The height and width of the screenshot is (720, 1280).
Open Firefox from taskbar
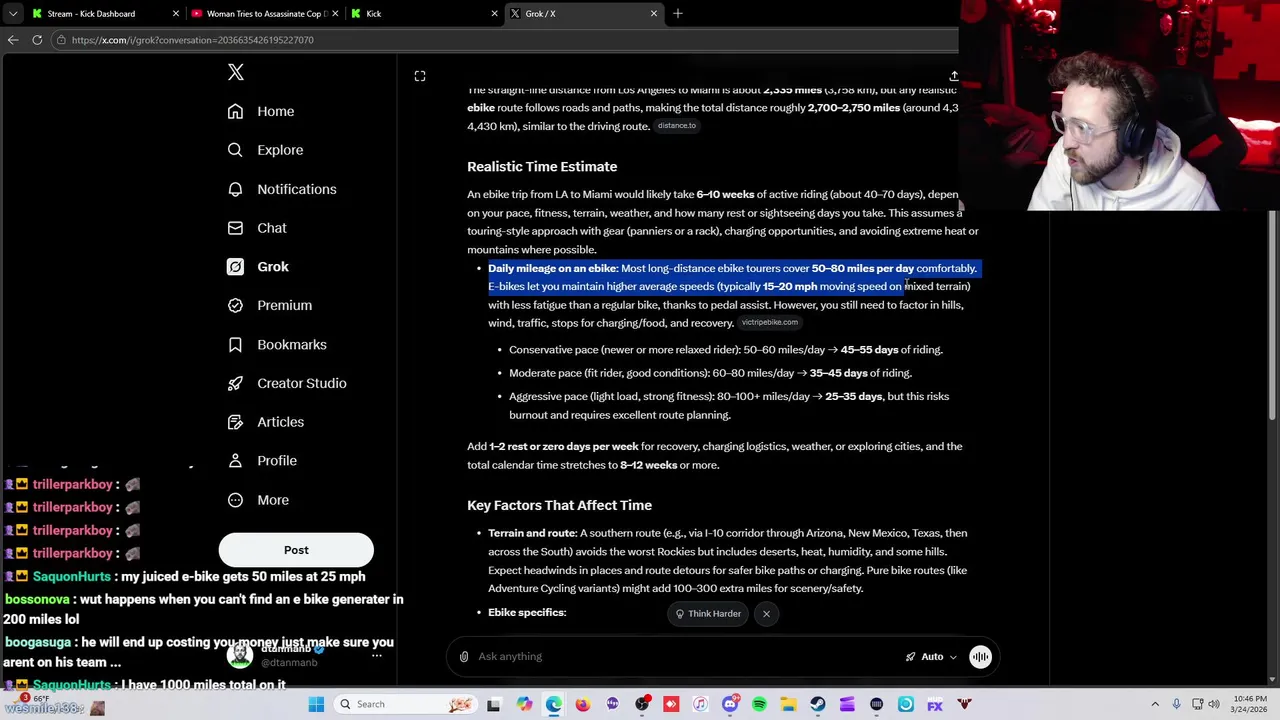tap(583, 705)
